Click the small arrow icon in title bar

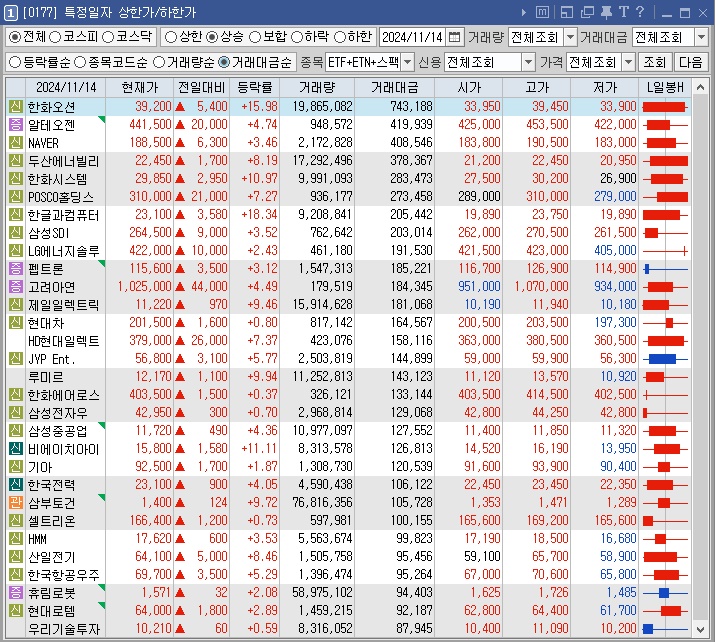click(x=523, y=12)
